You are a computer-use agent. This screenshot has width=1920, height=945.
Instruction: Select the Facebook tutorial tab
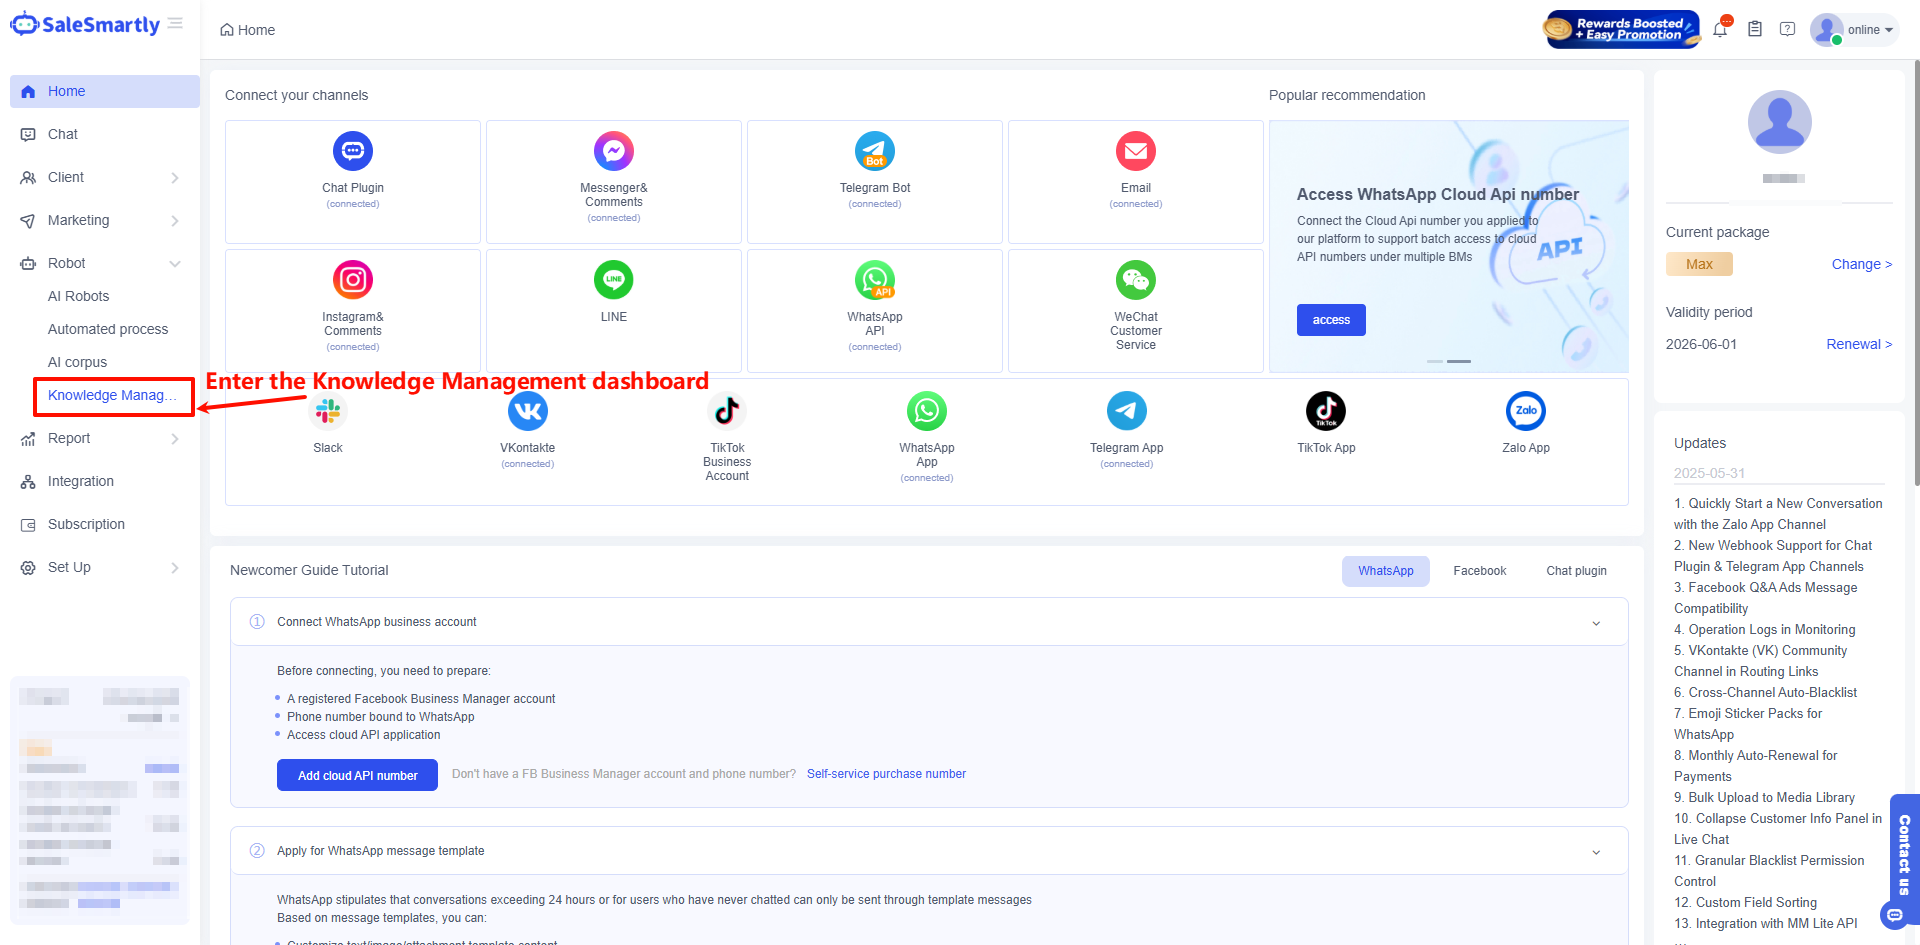[x=1480, y=571]
